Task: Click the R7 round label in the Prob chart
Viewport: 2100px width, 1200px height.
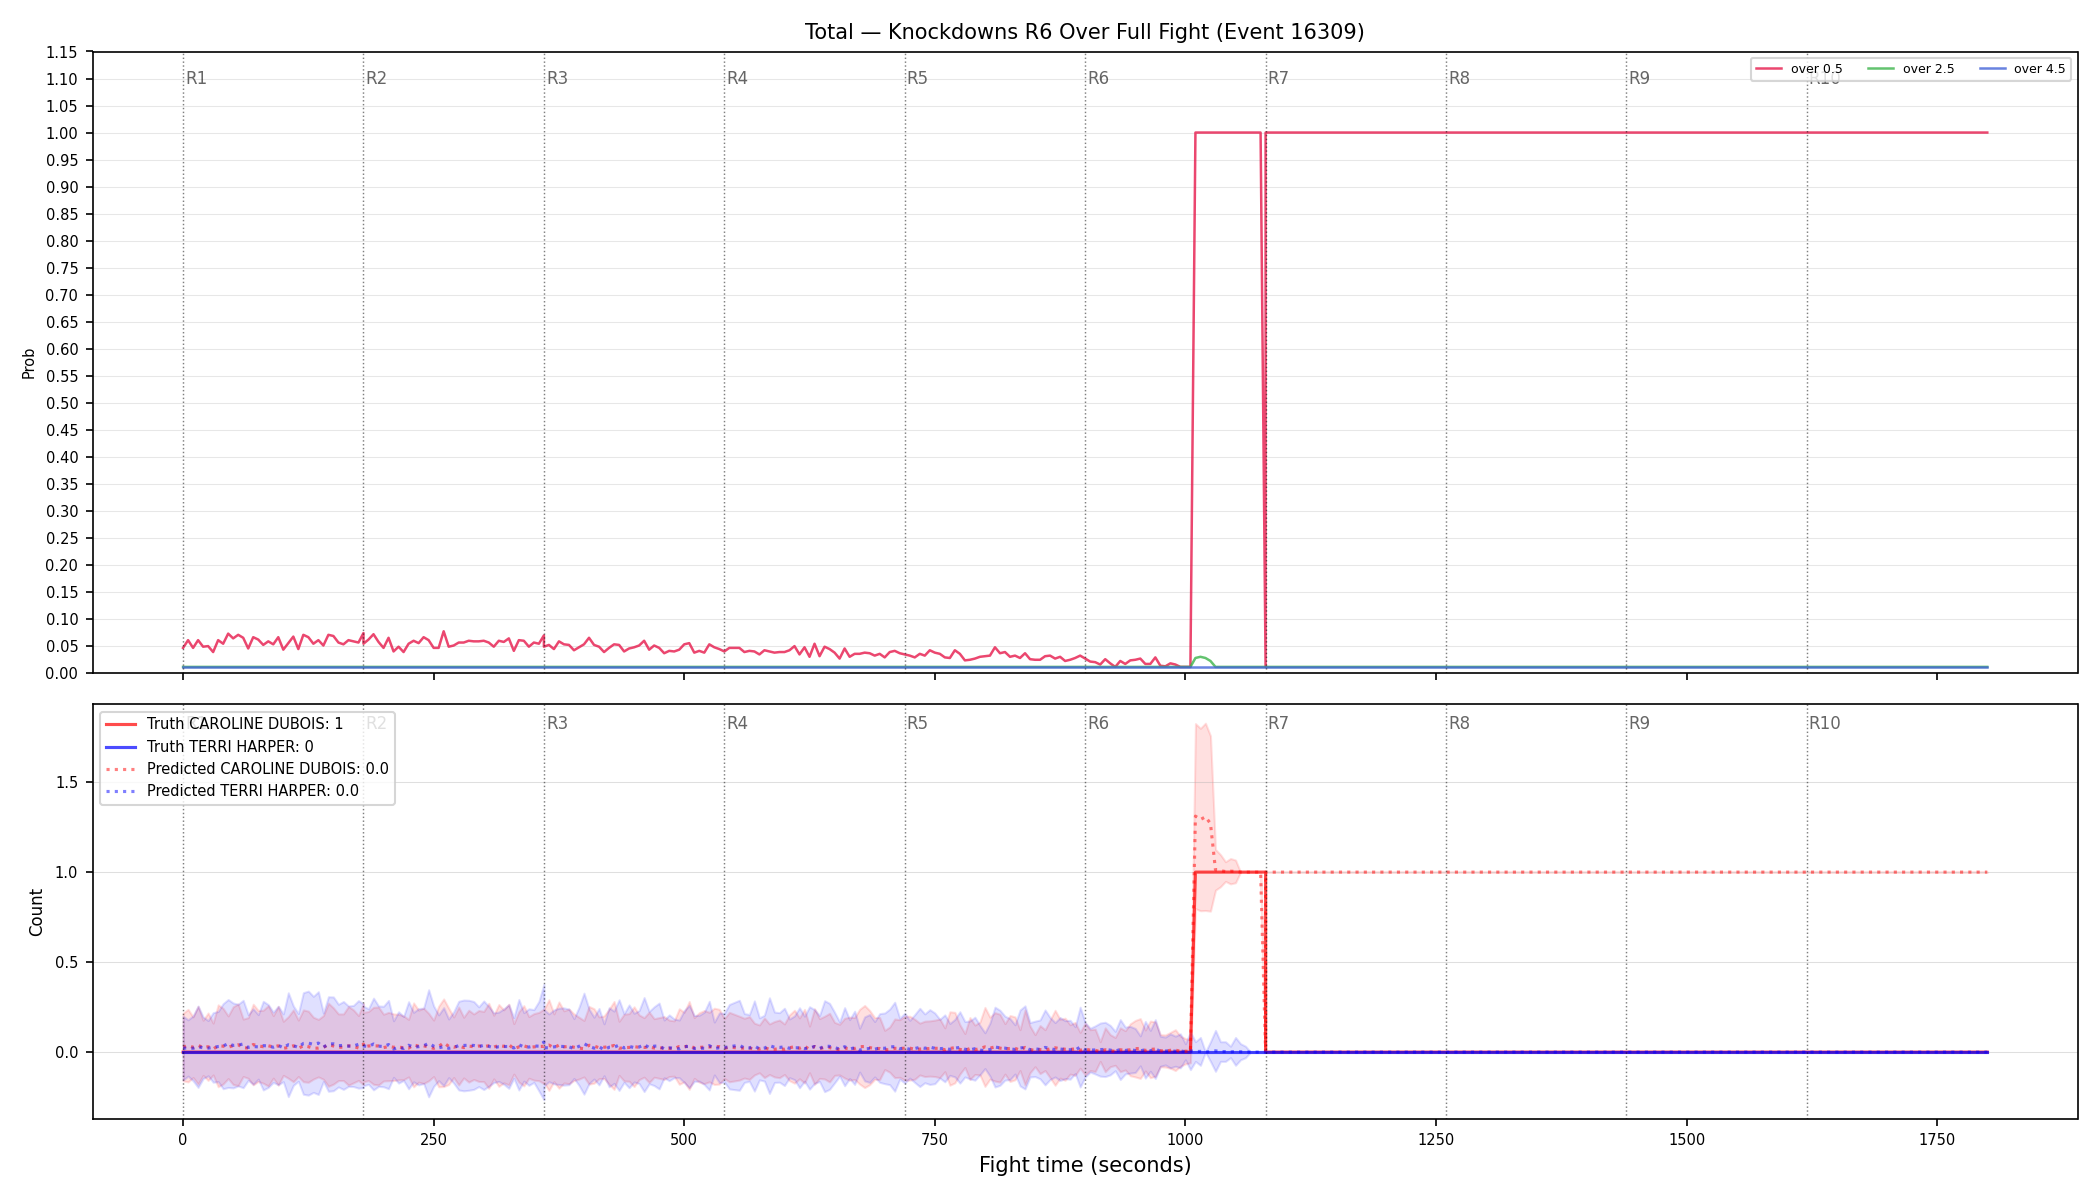Action: coord(1279,78)
